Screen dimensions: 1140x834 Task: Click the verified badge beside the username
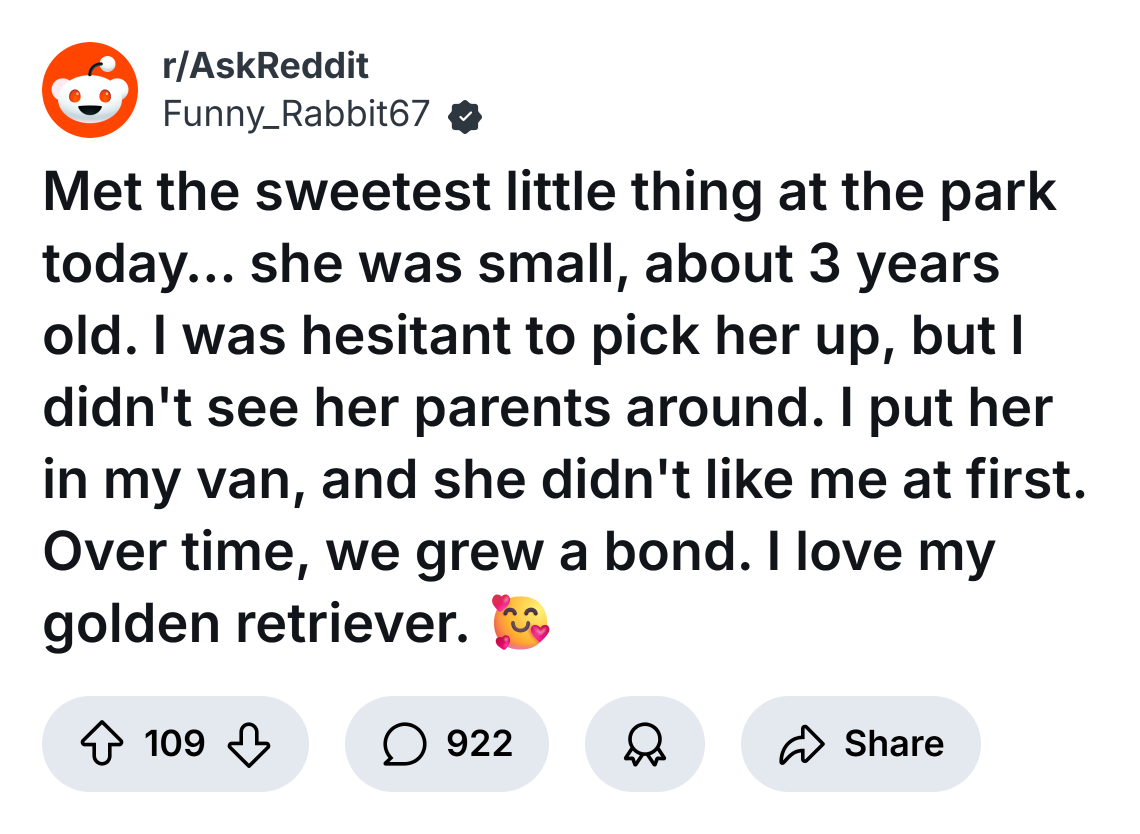click(464, 118)
